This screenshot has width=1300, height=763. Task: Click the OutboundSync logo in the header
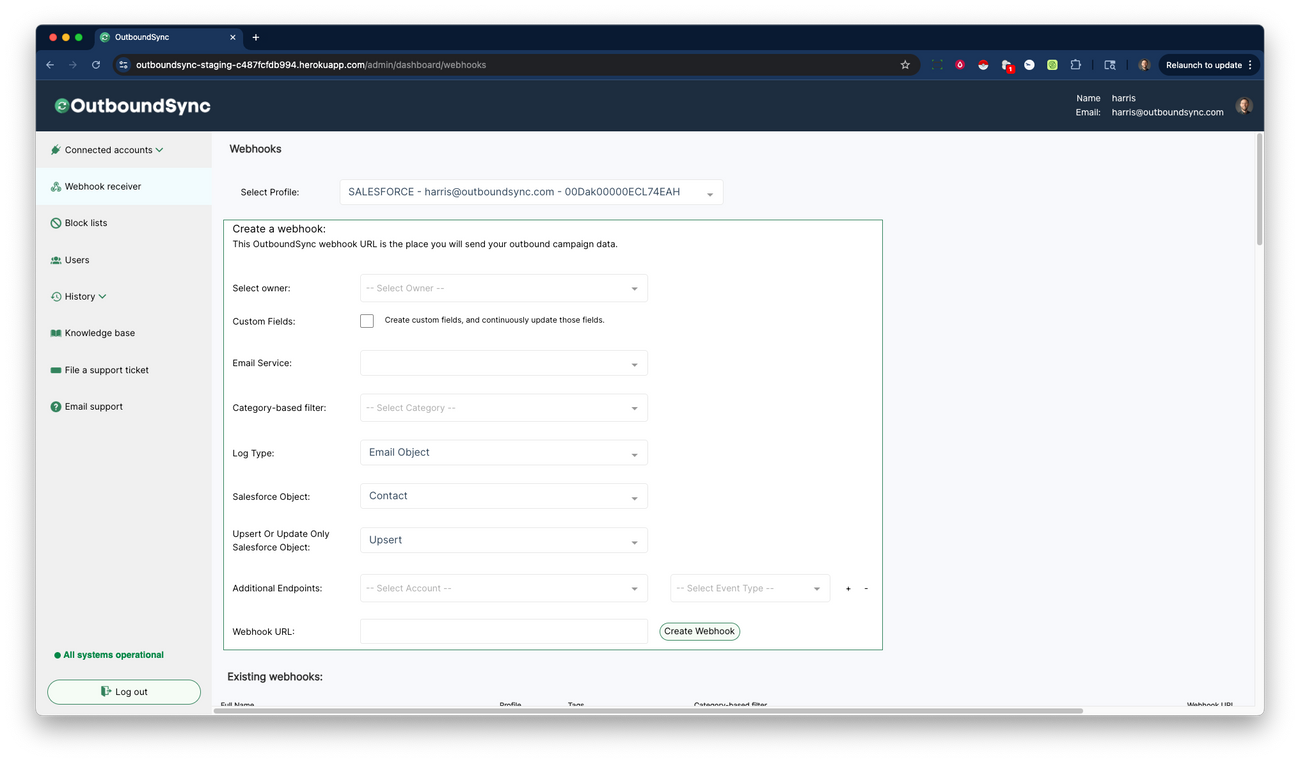pyautogui.click(x=131, y=105)
